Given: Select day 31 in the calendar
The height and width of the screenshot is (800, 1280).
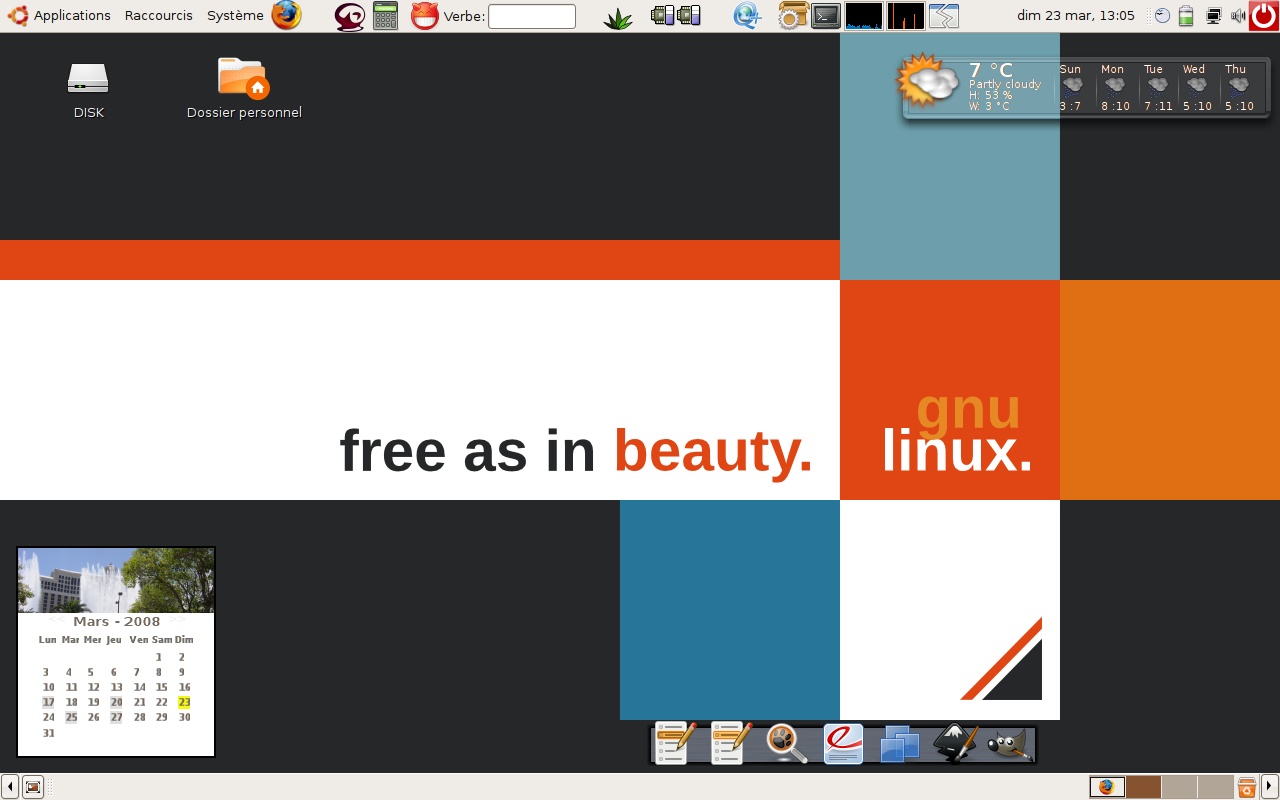Looking at the screenshot, I should click(x=48, y=733).
